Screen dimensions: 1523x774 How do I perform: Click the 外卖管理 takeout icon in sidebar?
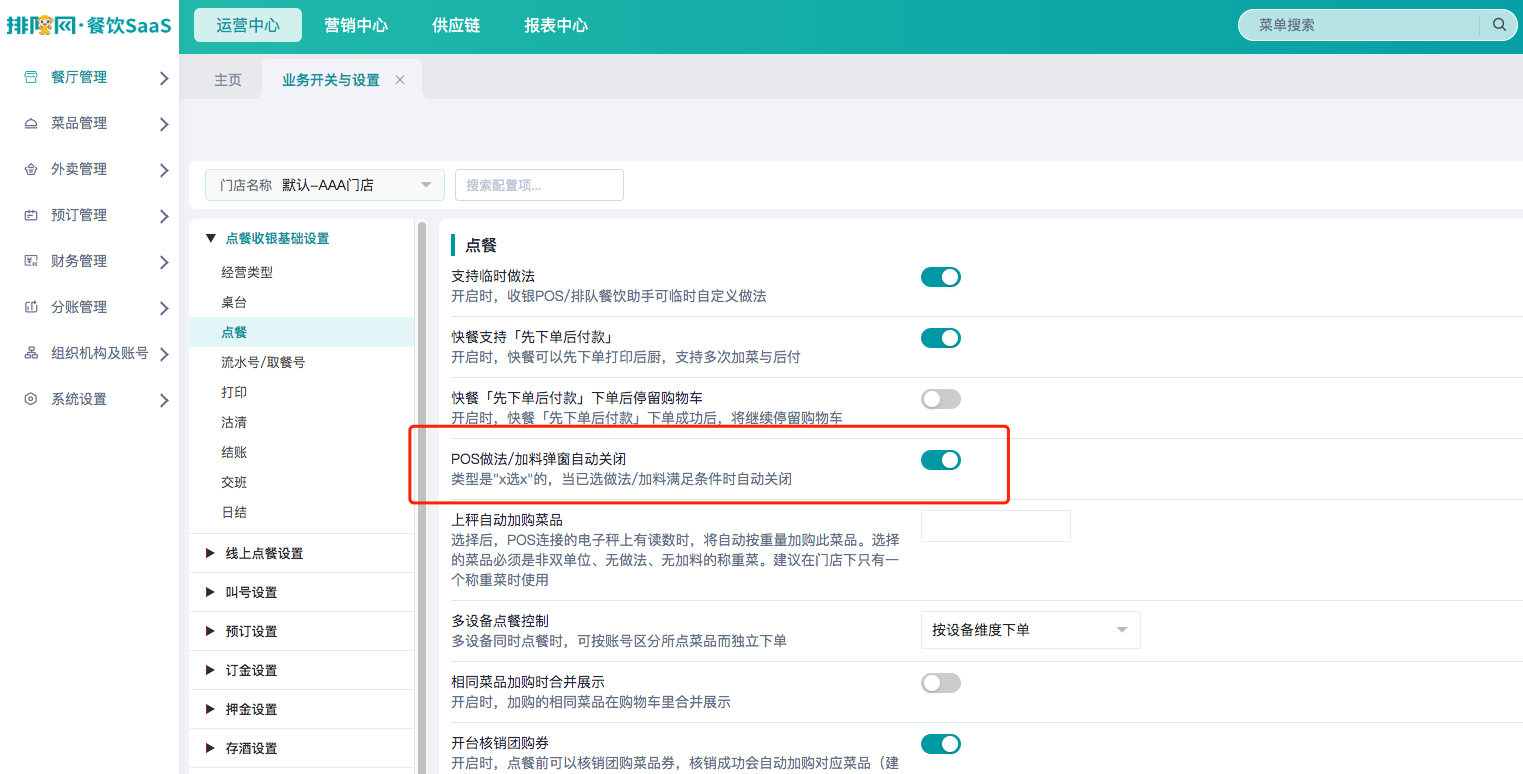31,169
